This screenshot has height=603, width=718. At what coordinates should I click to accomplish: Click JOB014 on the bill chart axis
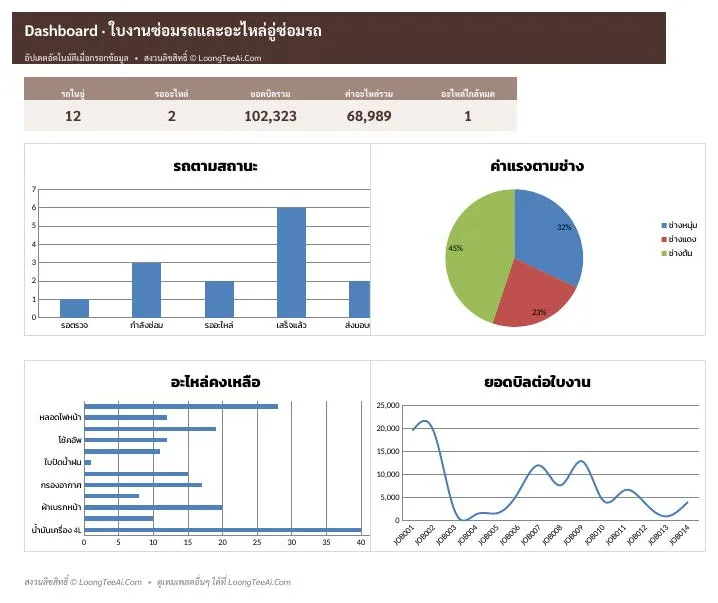pyautogui.click(x=680, y=535)
